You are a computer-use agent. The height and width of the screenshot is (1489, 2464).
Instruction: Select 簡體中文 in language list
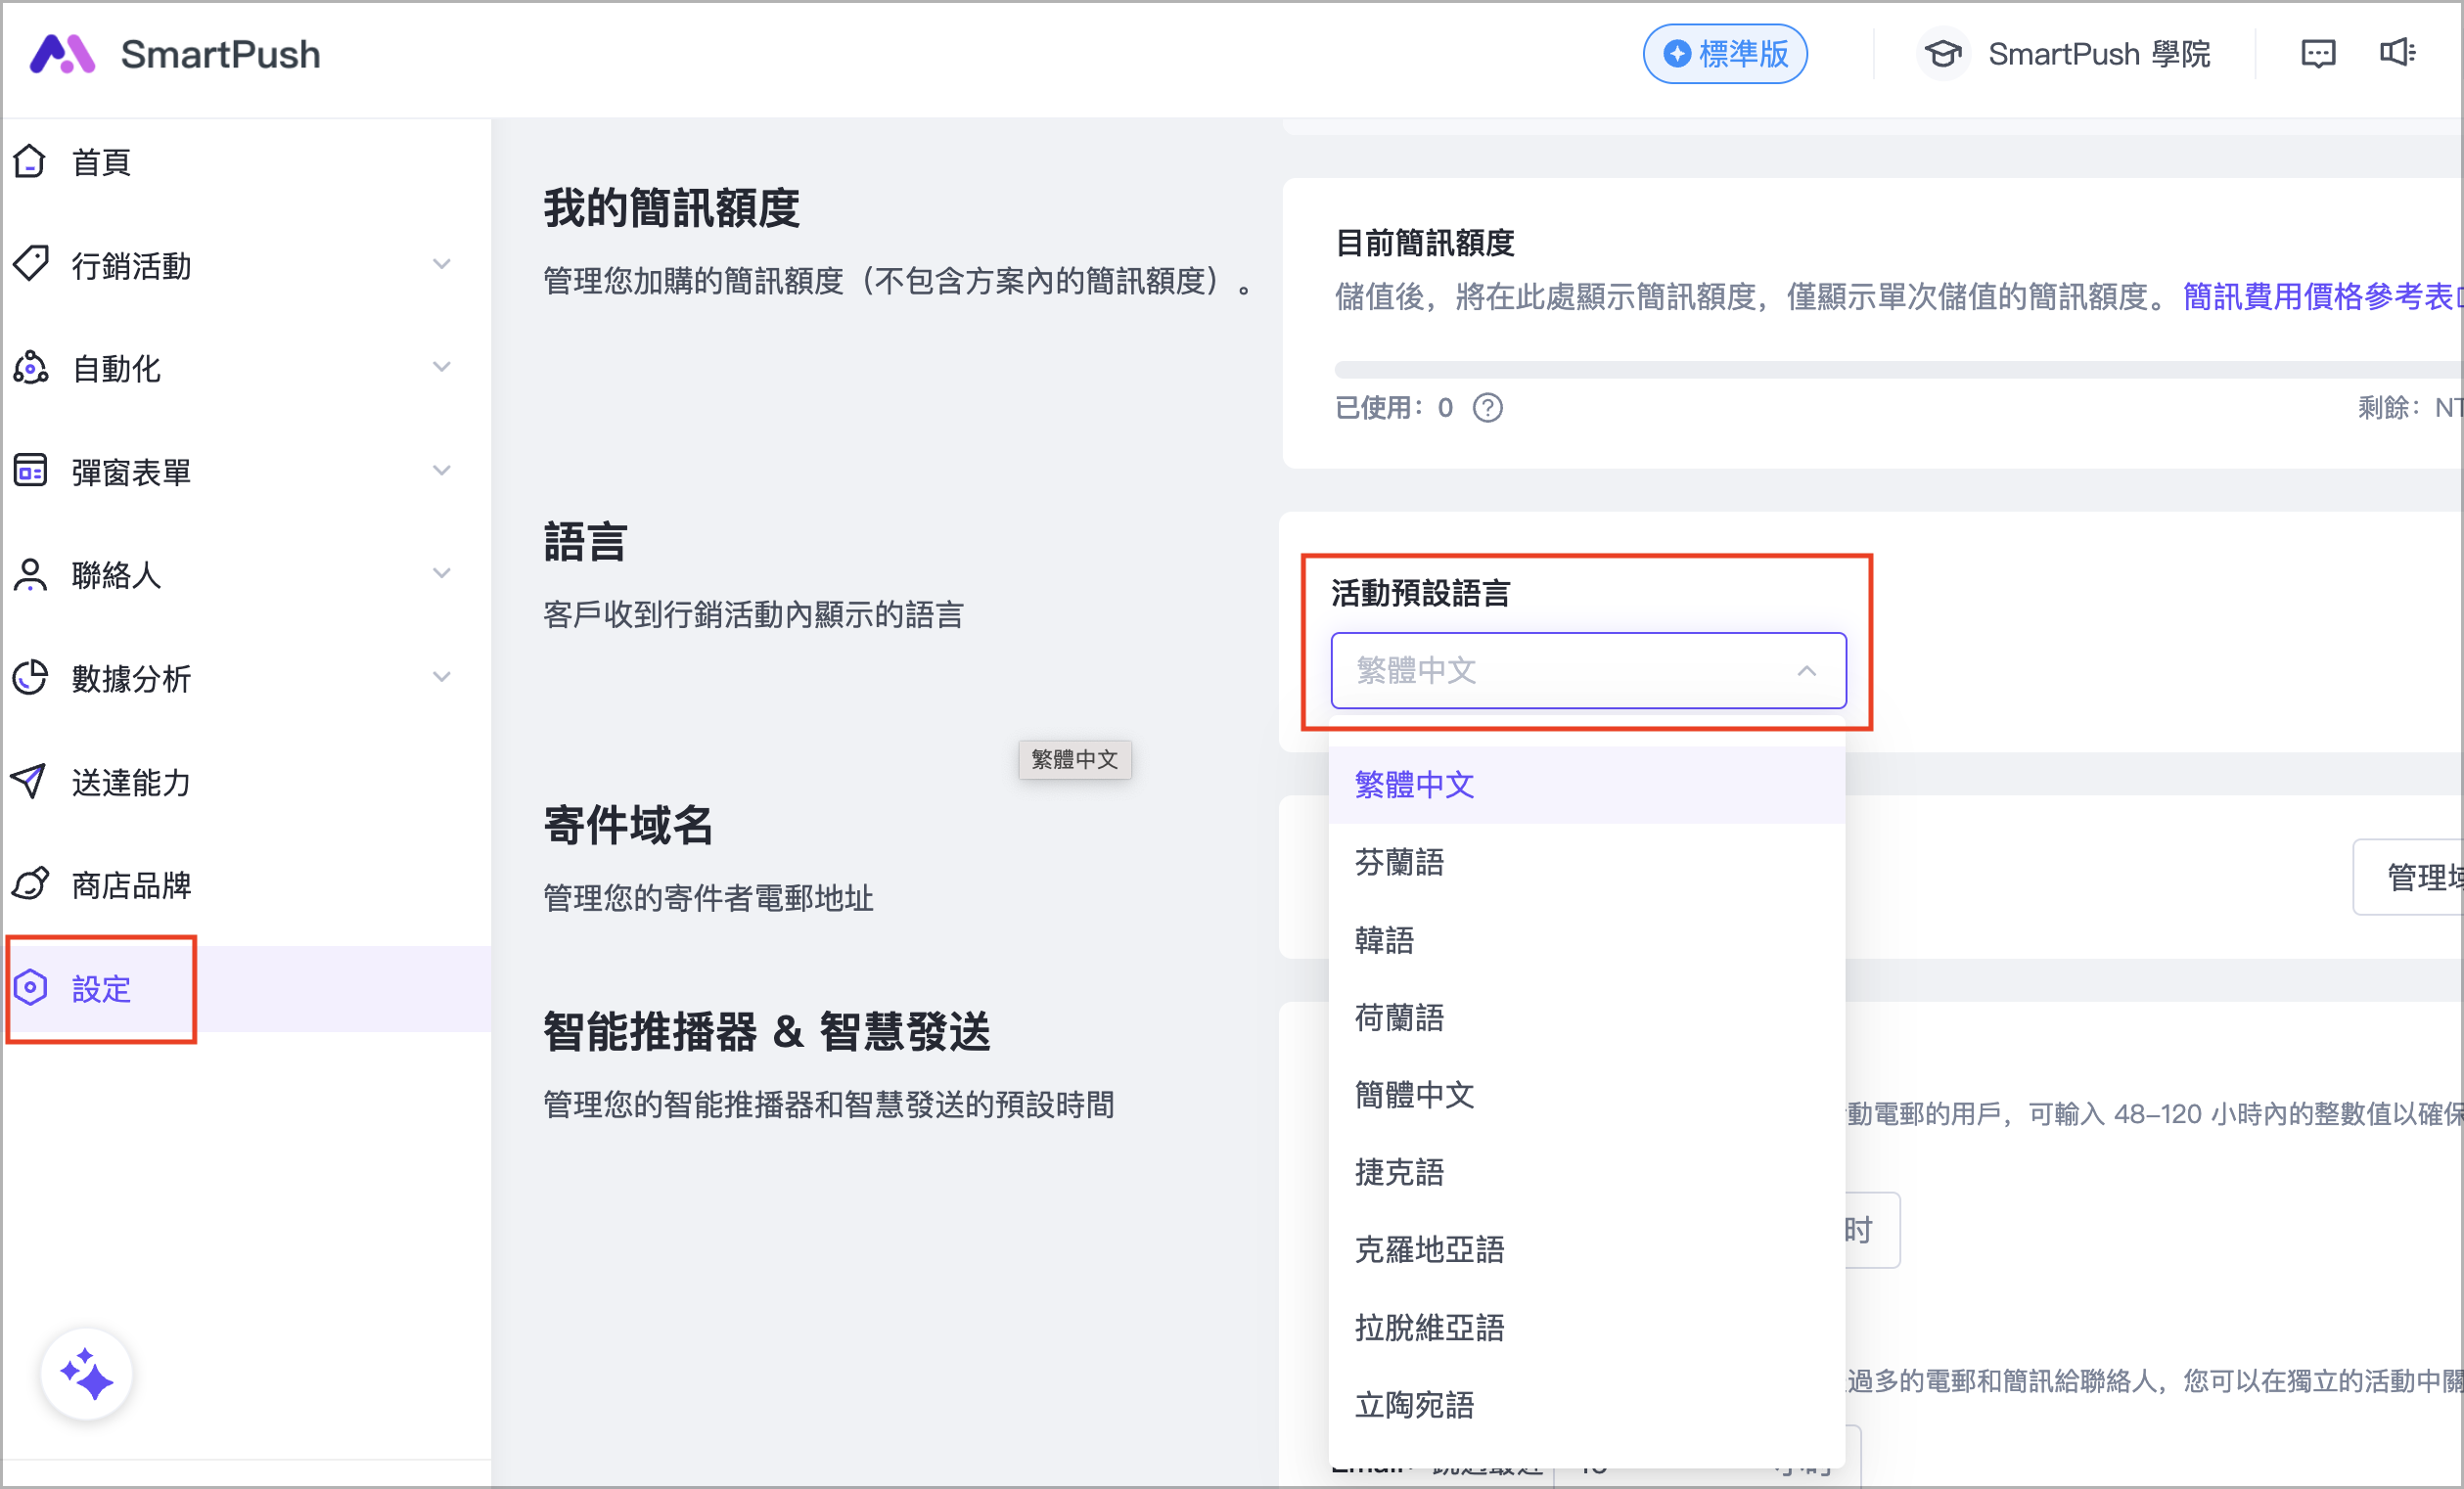pos(1586,1095)
